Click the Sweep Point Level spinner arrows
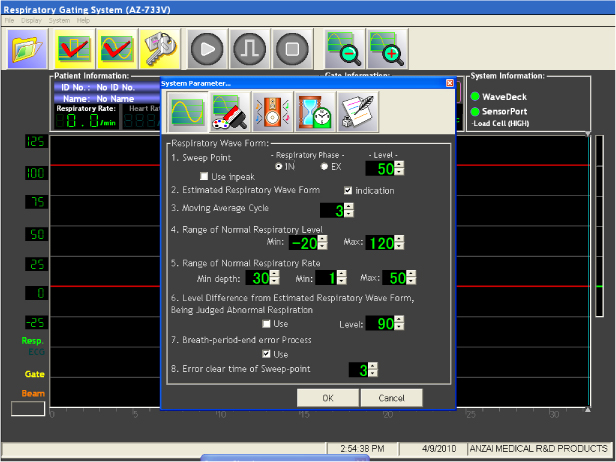616x462 pixels. (400, 169)
